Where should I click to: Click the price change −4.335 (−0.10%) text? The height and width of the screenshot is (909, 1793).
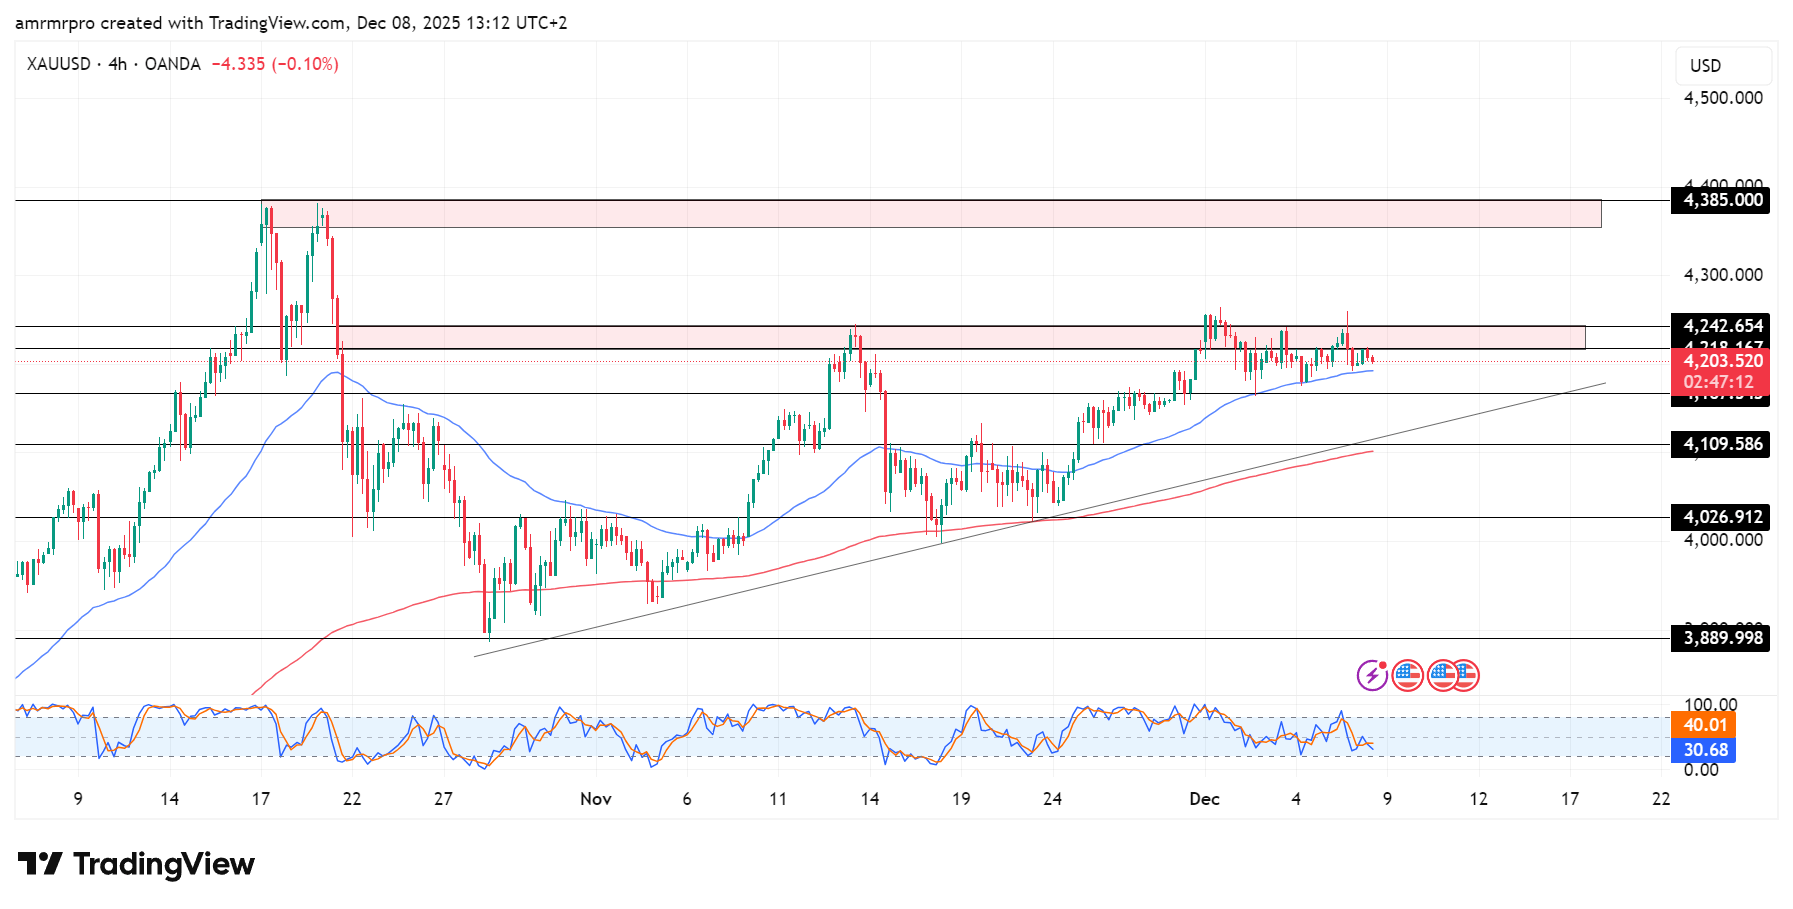275,64
